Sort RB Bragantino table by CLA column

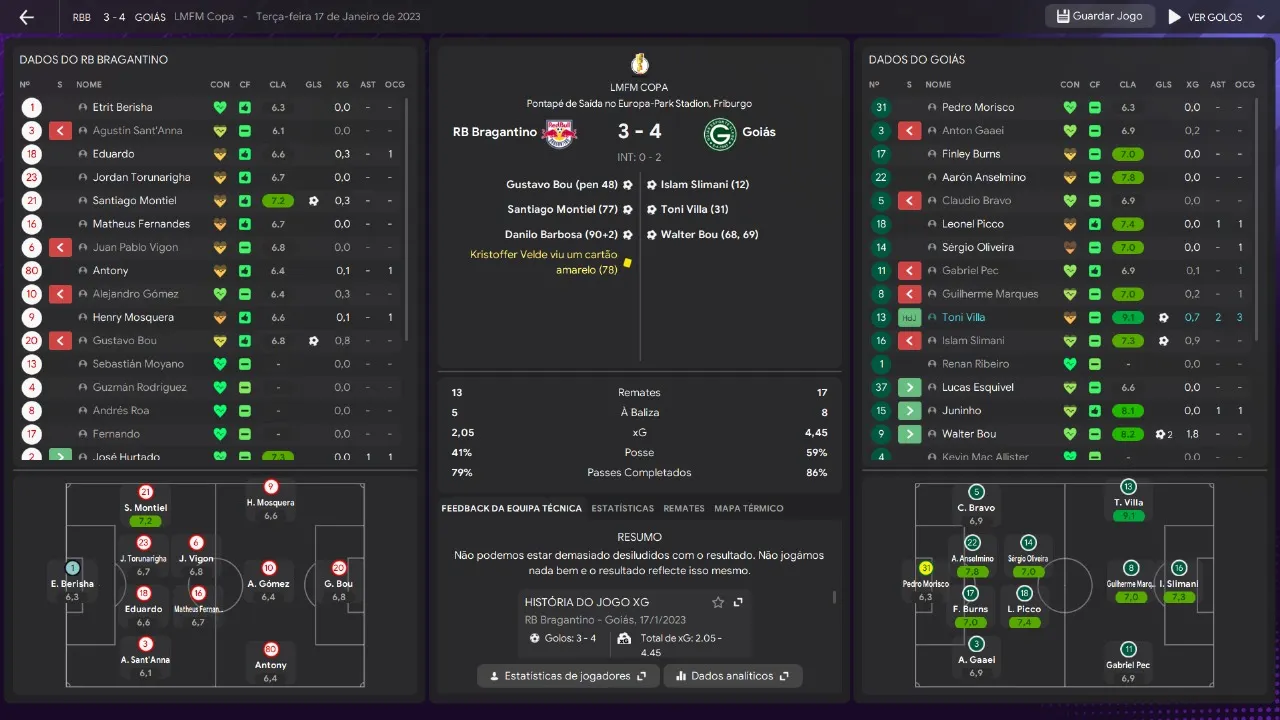[x=278, y=84]
